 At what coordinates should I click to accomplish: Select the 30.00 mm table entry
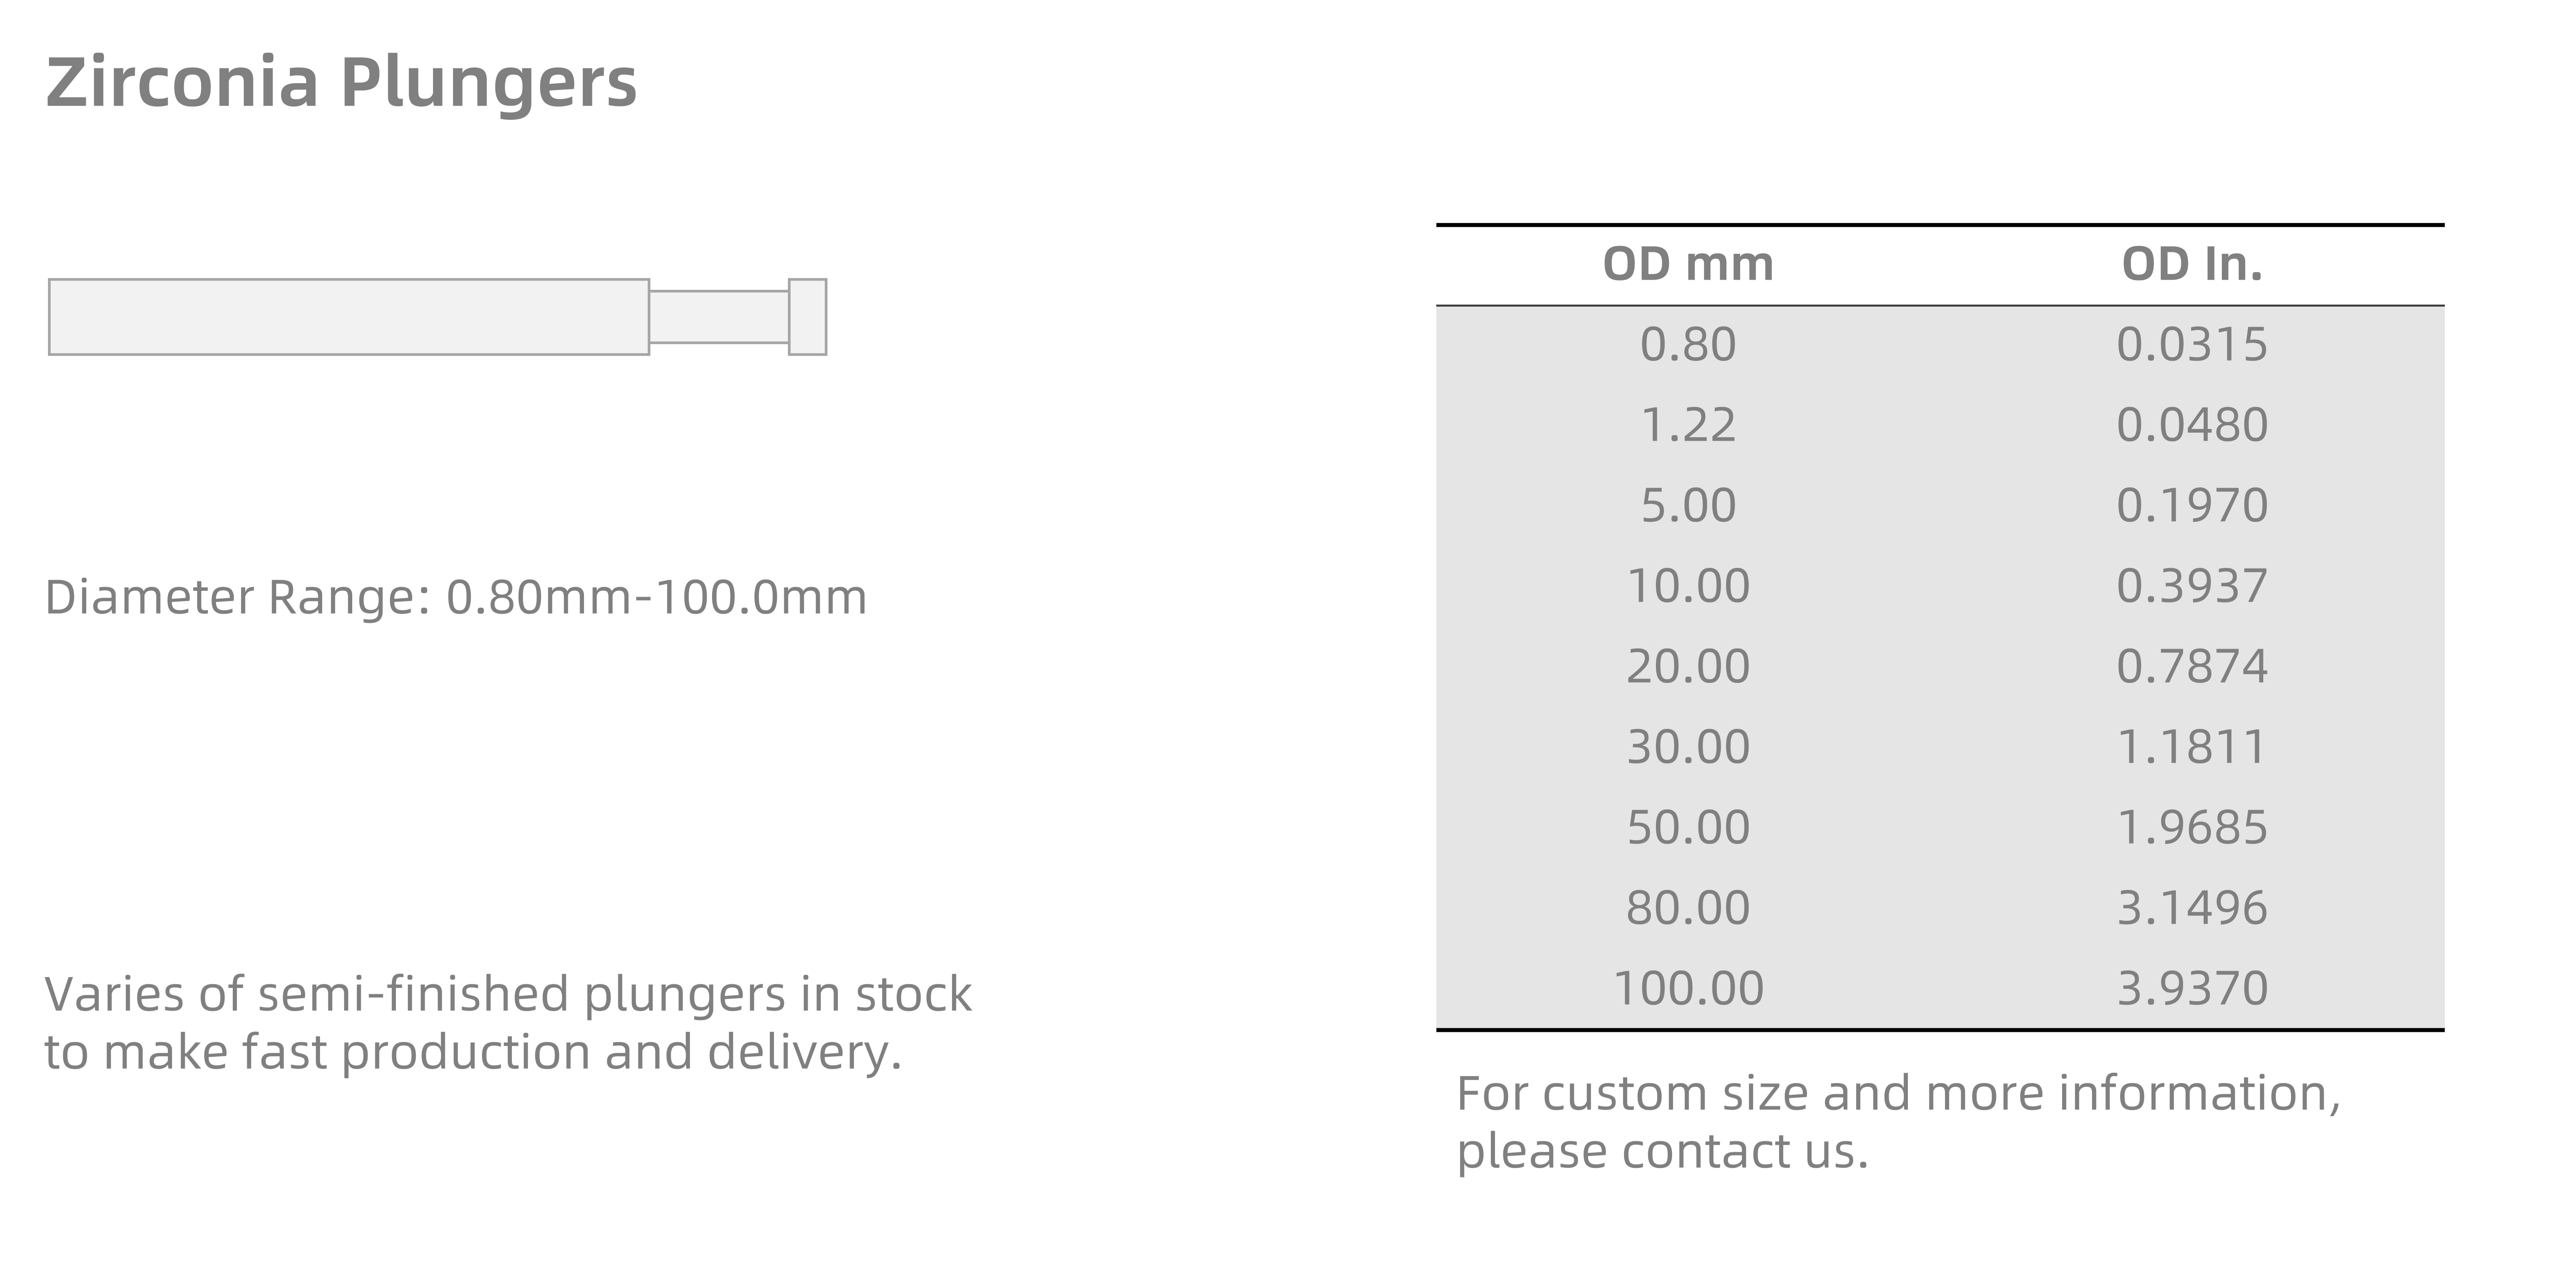coord(1688,747)
